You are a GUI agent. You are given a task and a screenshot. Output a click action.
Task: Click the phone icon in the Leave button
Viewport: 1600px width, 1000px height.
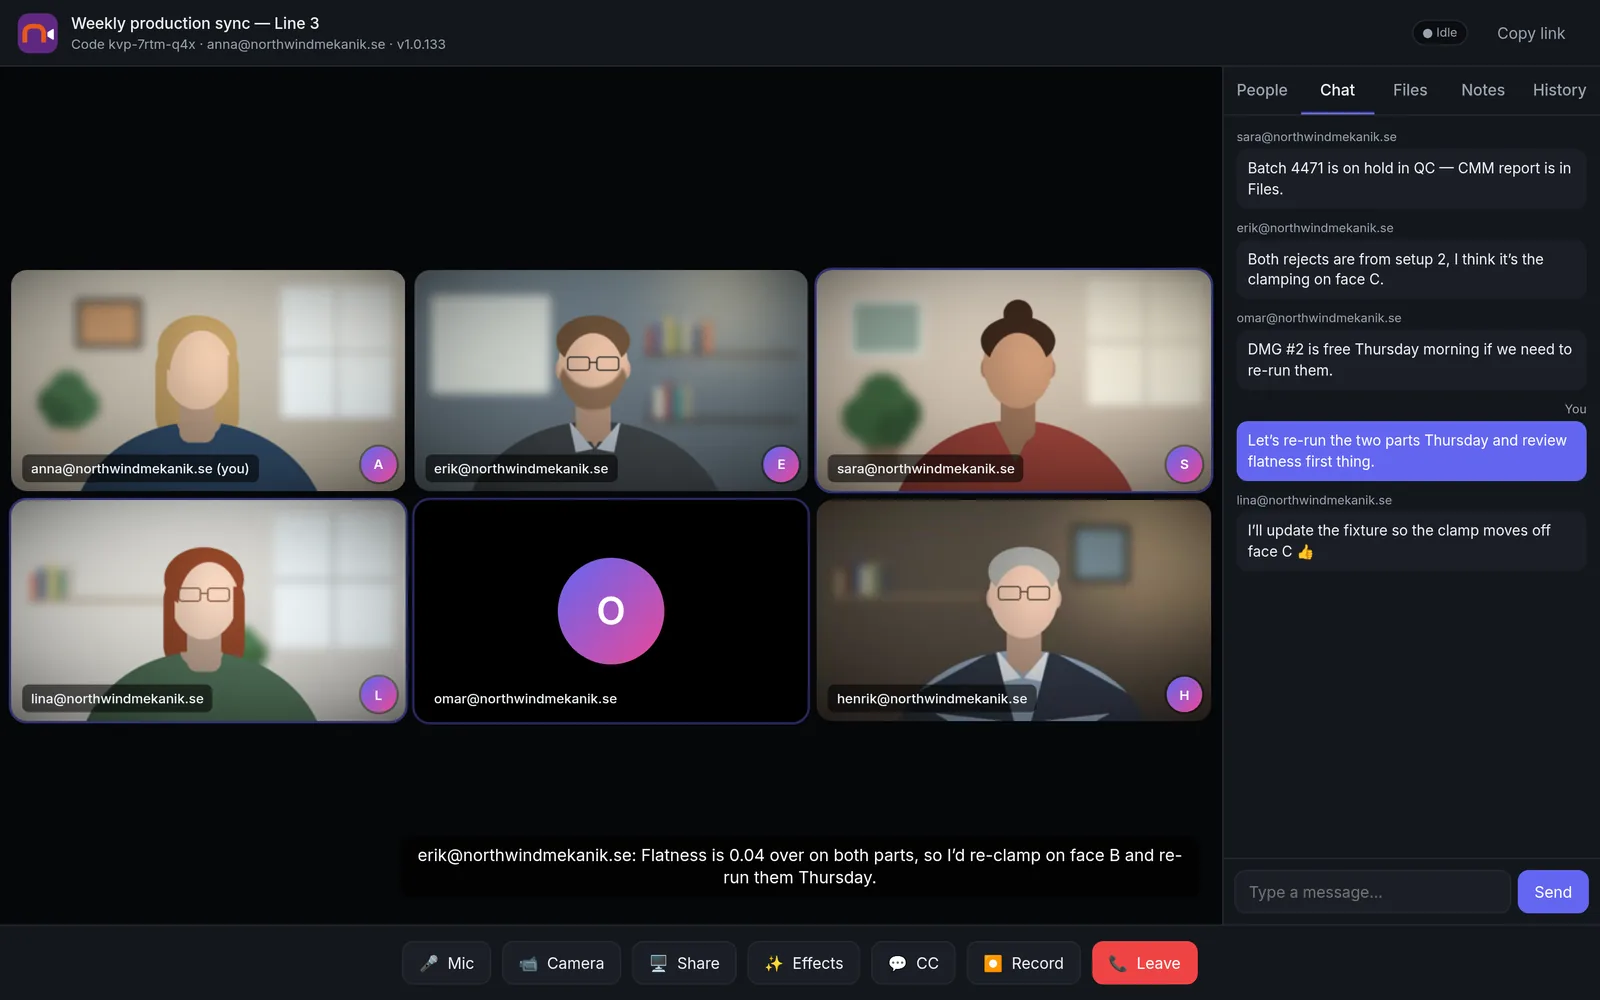(1118, 963)
